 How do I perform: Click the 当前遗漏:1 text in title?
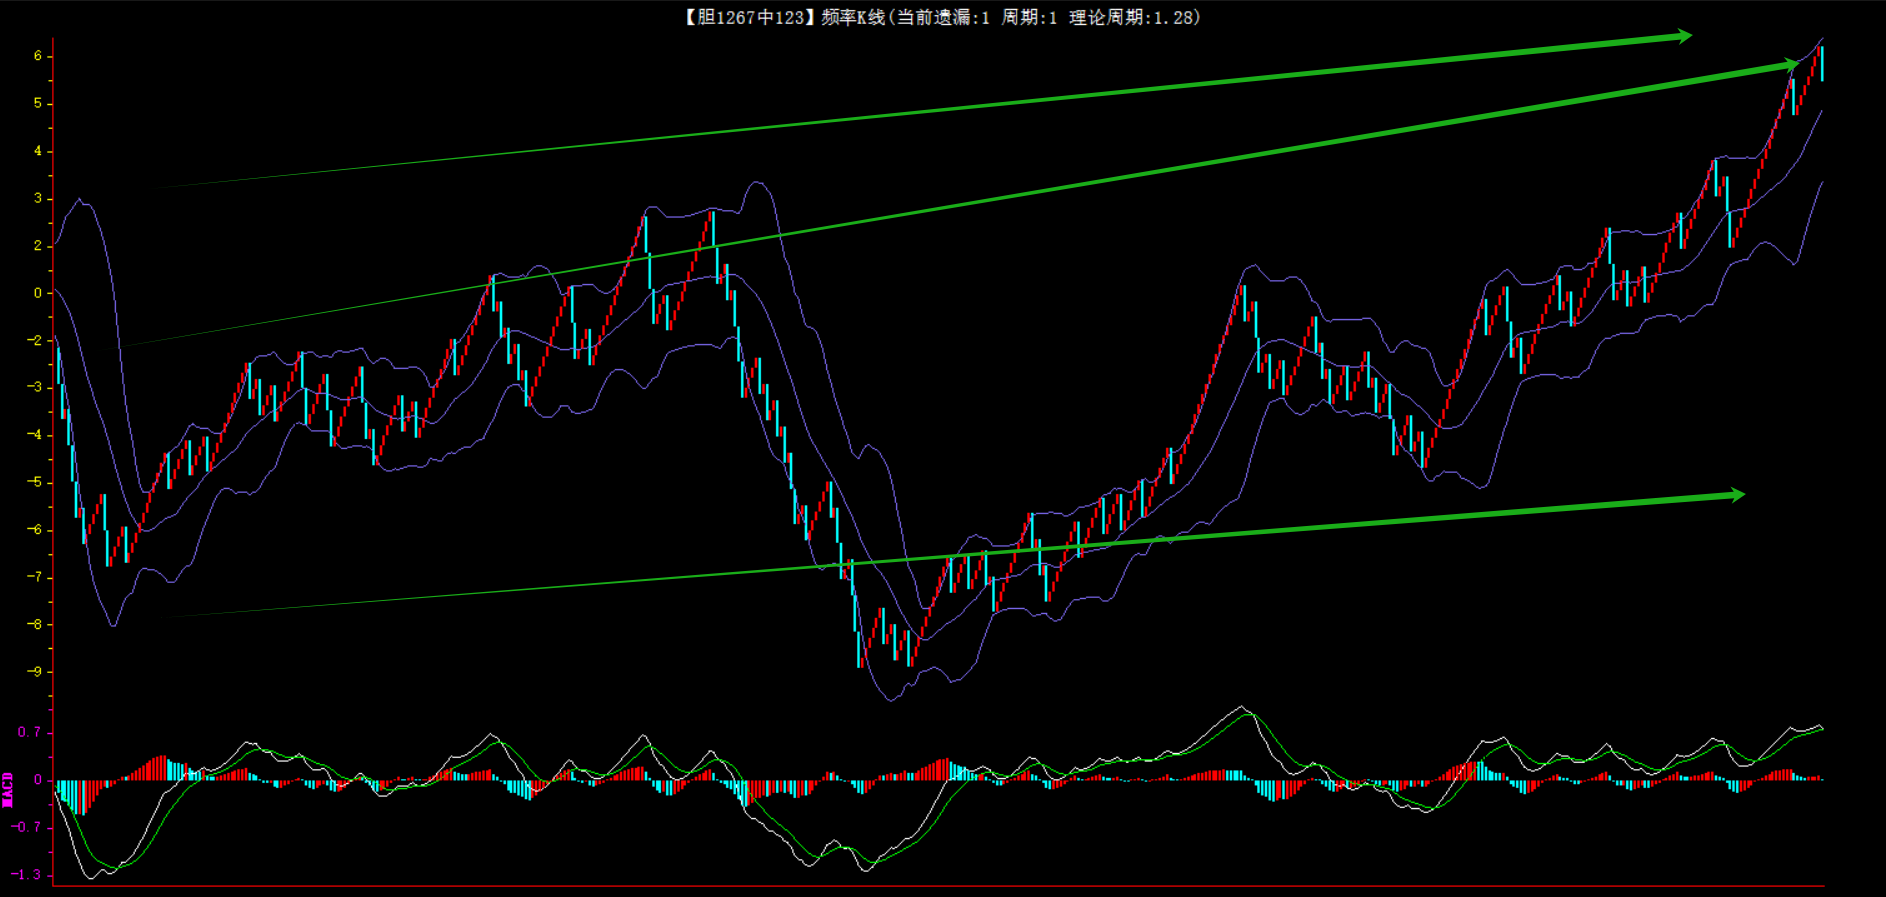[943, 17]
